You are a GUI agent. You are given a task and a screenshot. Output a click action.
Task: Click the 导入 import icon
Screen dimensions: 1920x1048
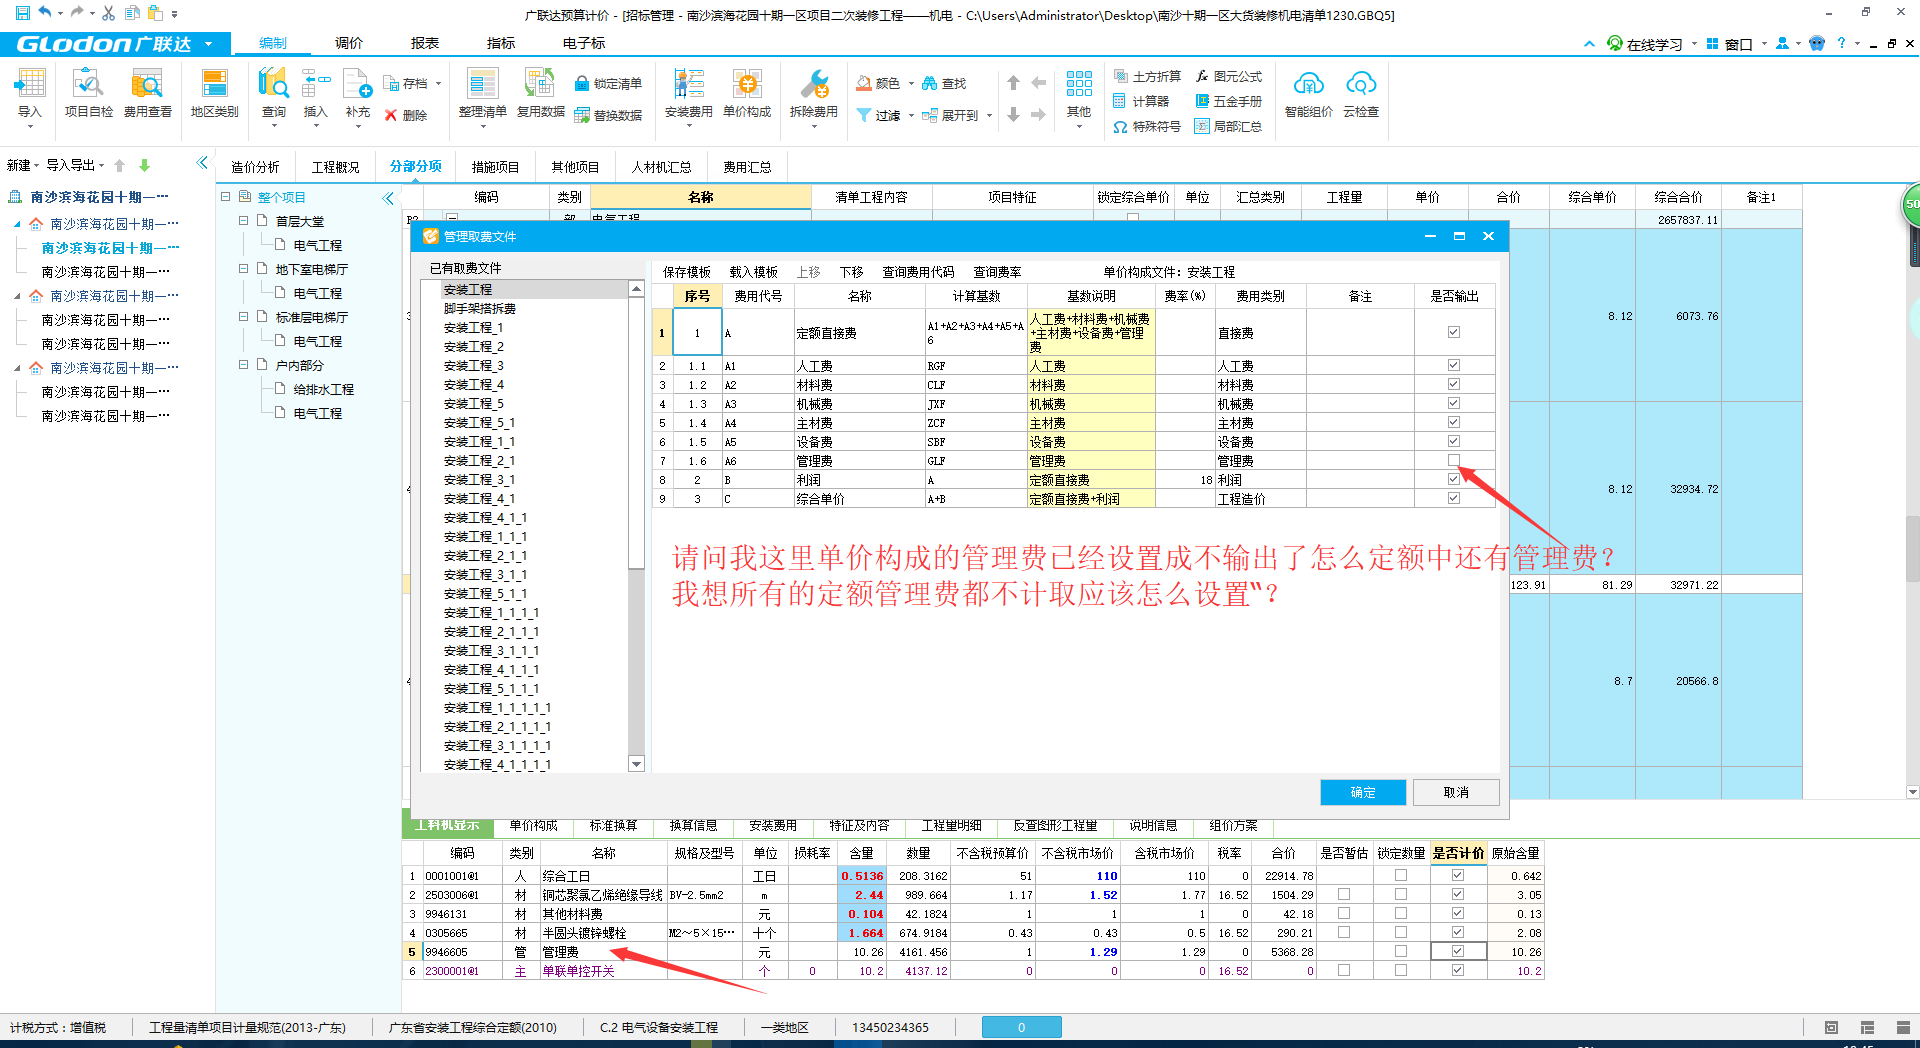(30, 94)
